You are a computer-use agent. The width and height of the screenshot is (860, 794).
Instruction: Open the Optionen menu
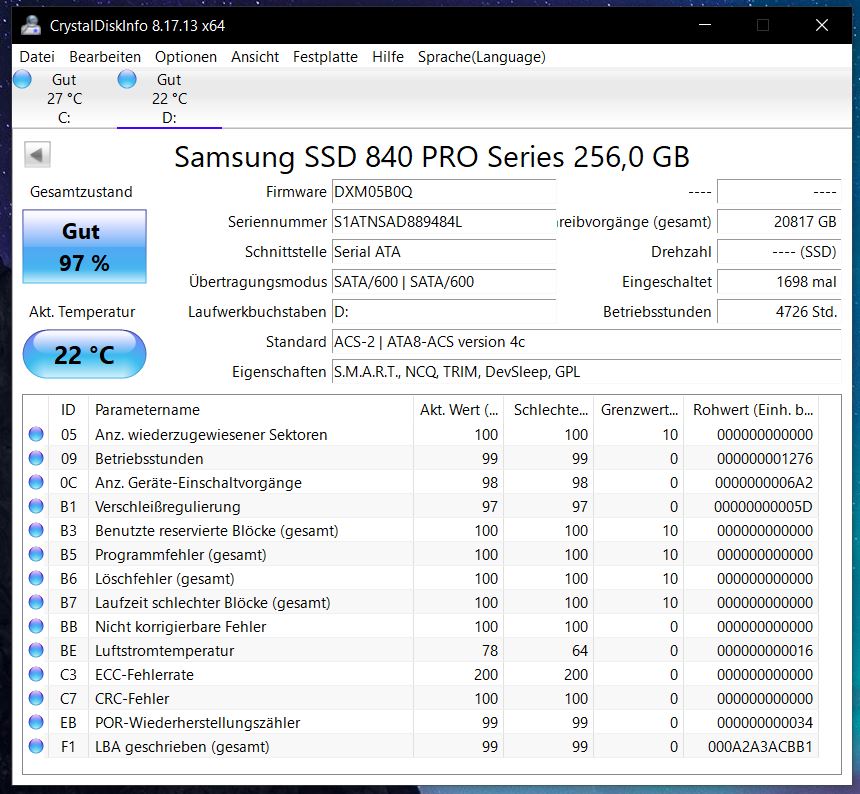(185, 57)
